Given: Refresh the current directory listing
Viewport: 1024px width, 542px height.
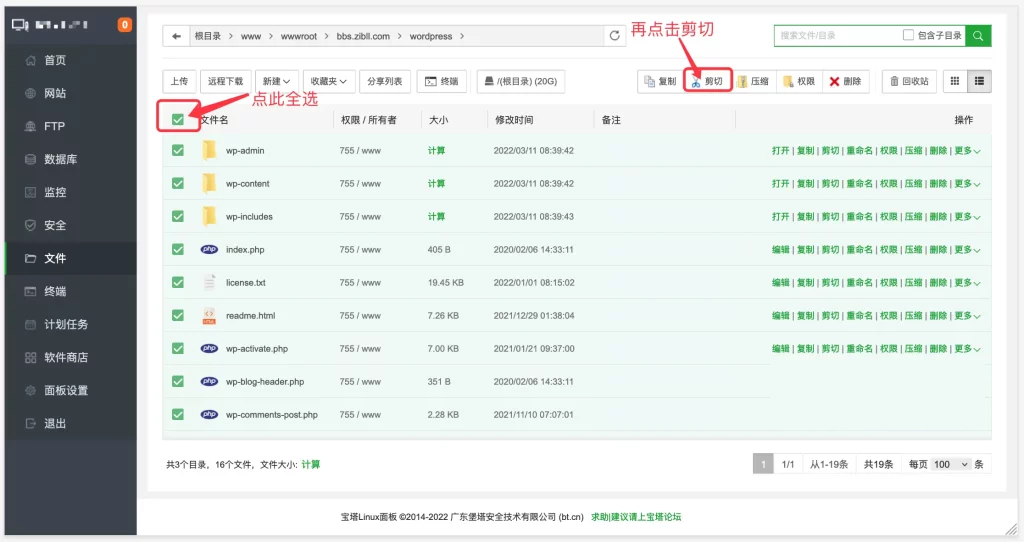Looking at the screenshot, I should (615, 36).
